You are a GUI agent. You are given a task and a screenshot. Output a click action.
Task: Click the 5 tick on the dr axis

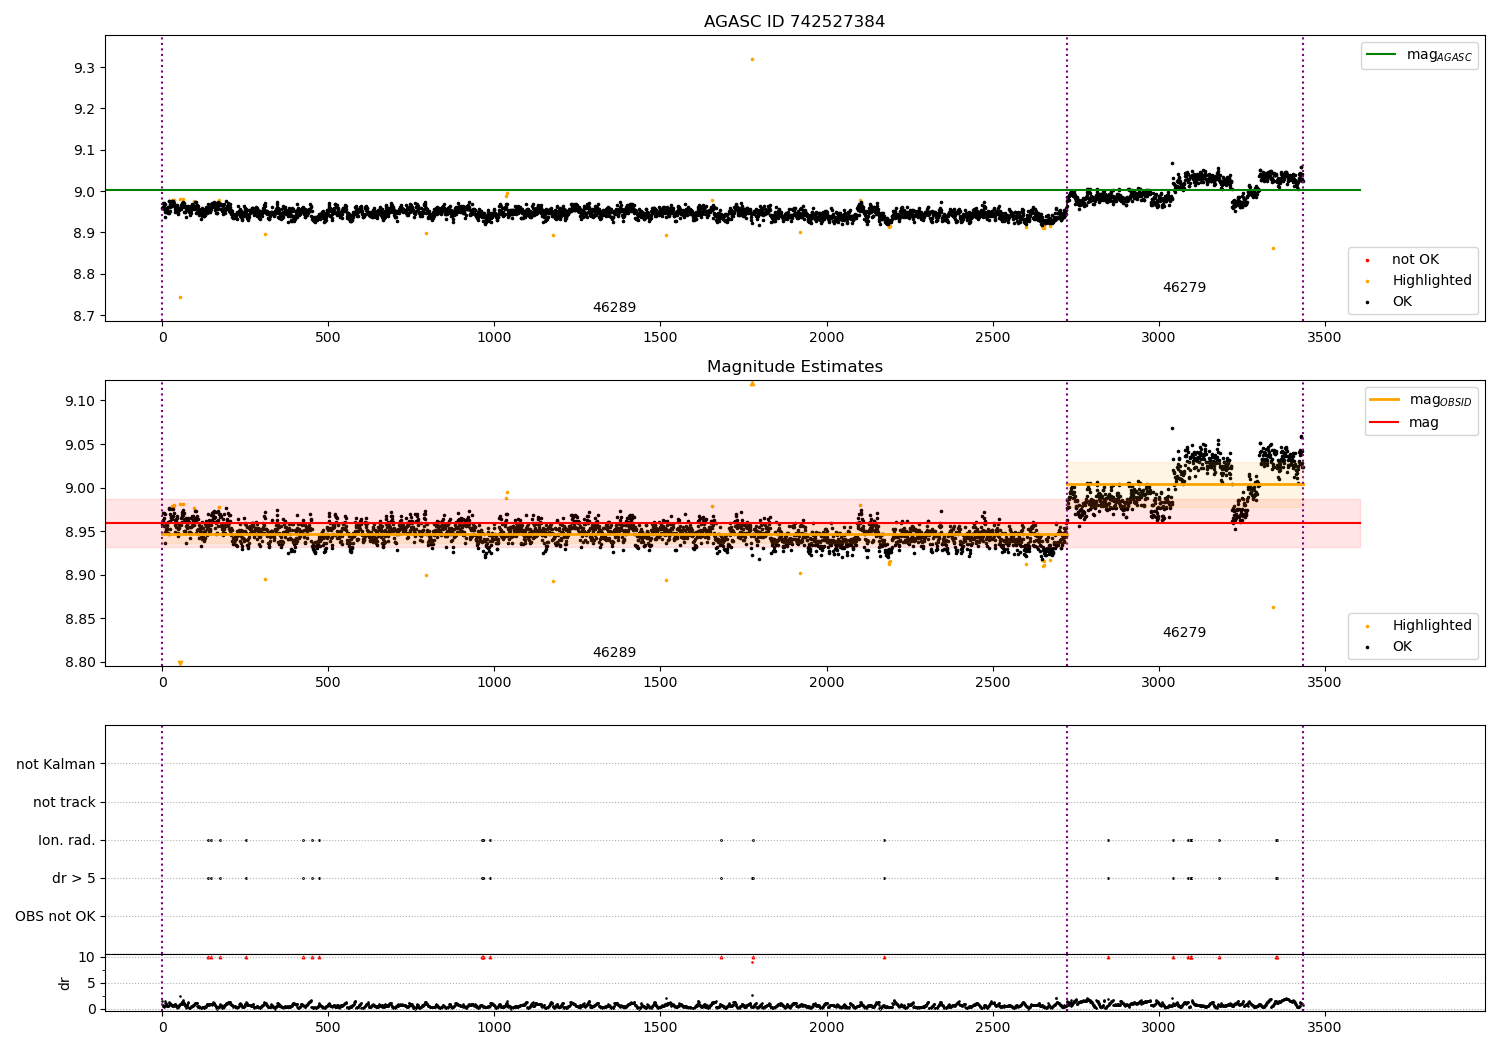(x=91, y=983)
